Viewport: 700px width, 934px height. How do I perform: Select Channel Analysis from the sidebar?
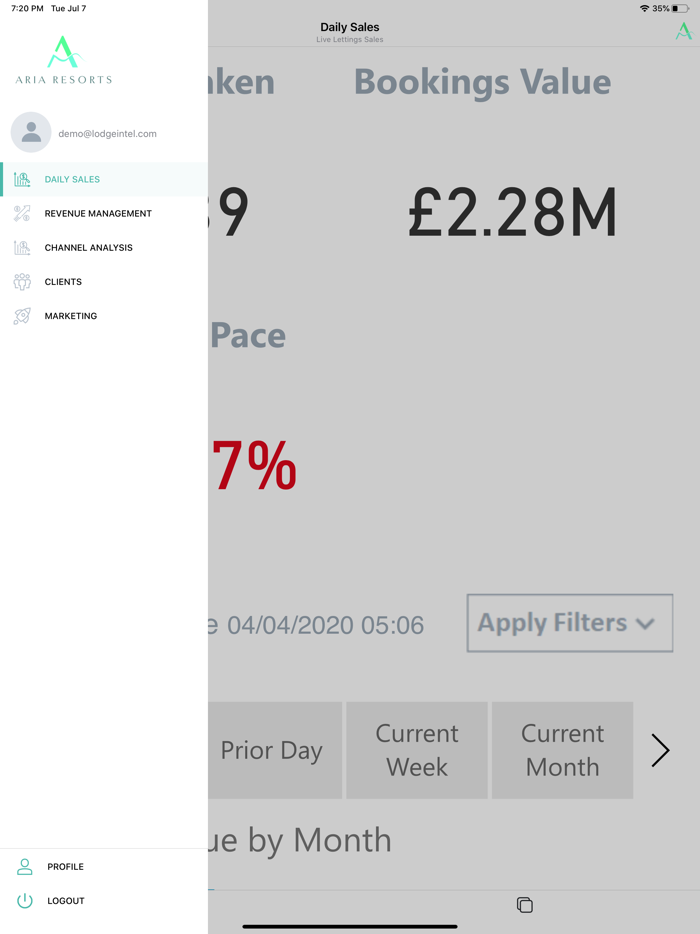pos(88,248)
